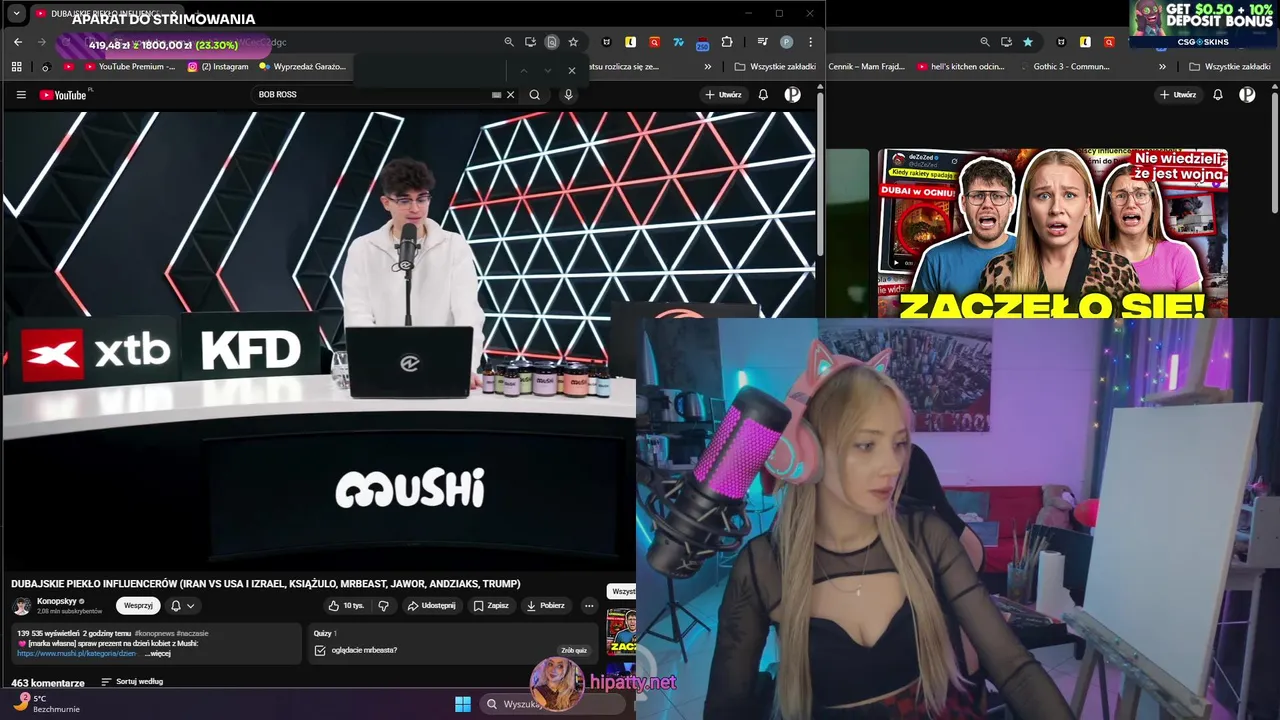Open Wszystkie zakładki folder, right browser

[1230, 67]
